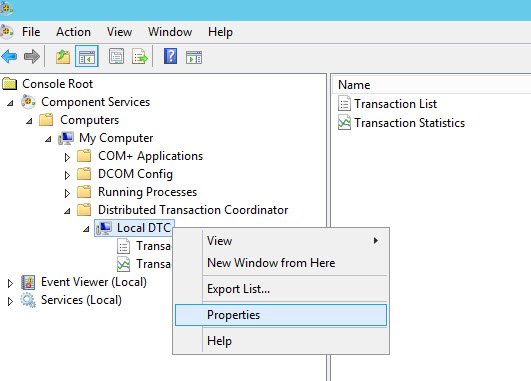This screenshot has height=381, width=531.
Task: Select Transaction List text in right pane
Action: pos(396,104)
